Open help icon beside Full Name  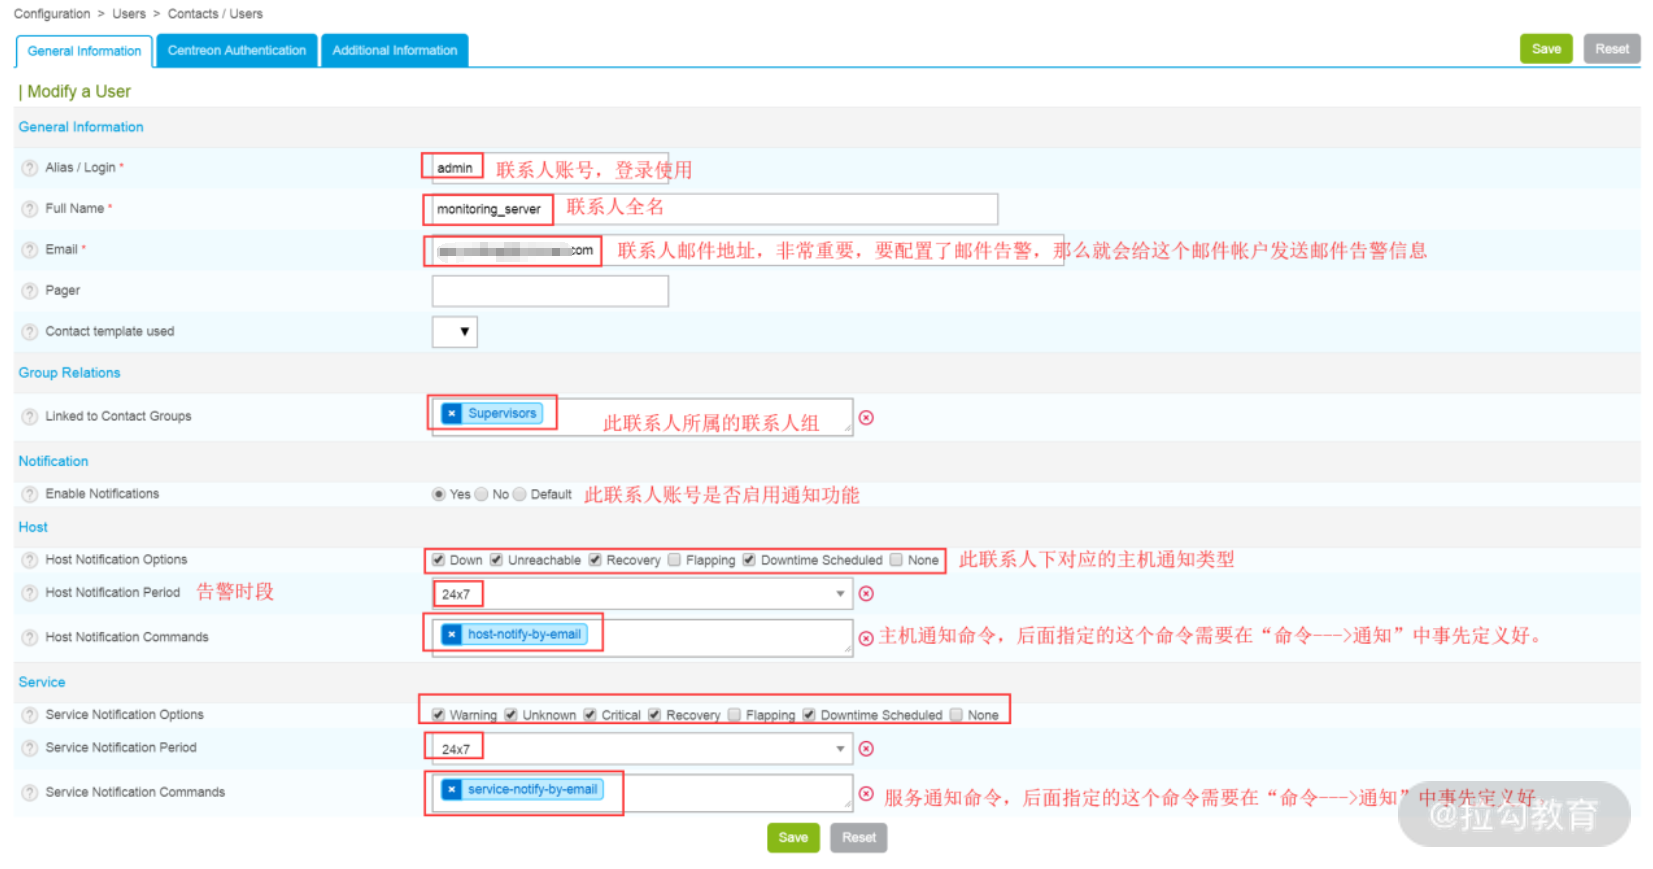pos(30,209)
